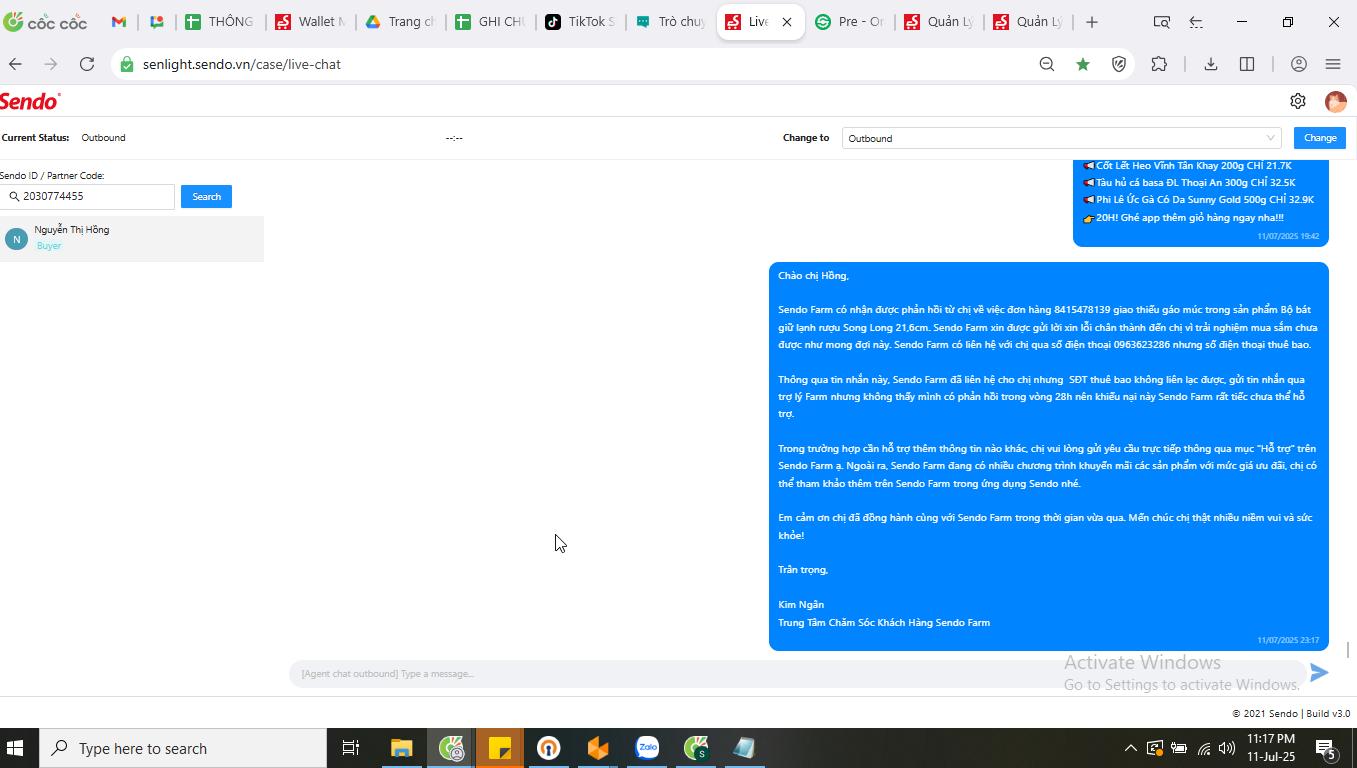Click the 11/07/2025 19:42 timestamp

tap(1289, 236)
